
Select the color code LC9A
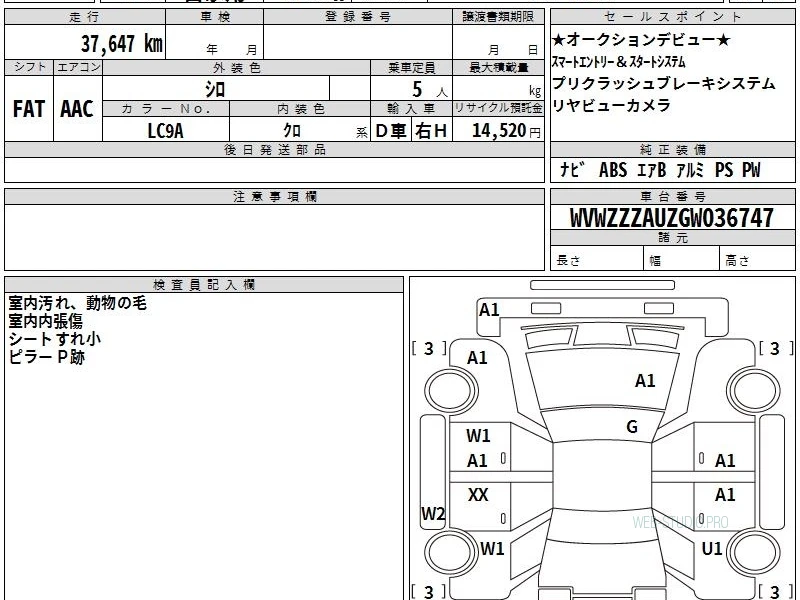(x=165, y=131)
